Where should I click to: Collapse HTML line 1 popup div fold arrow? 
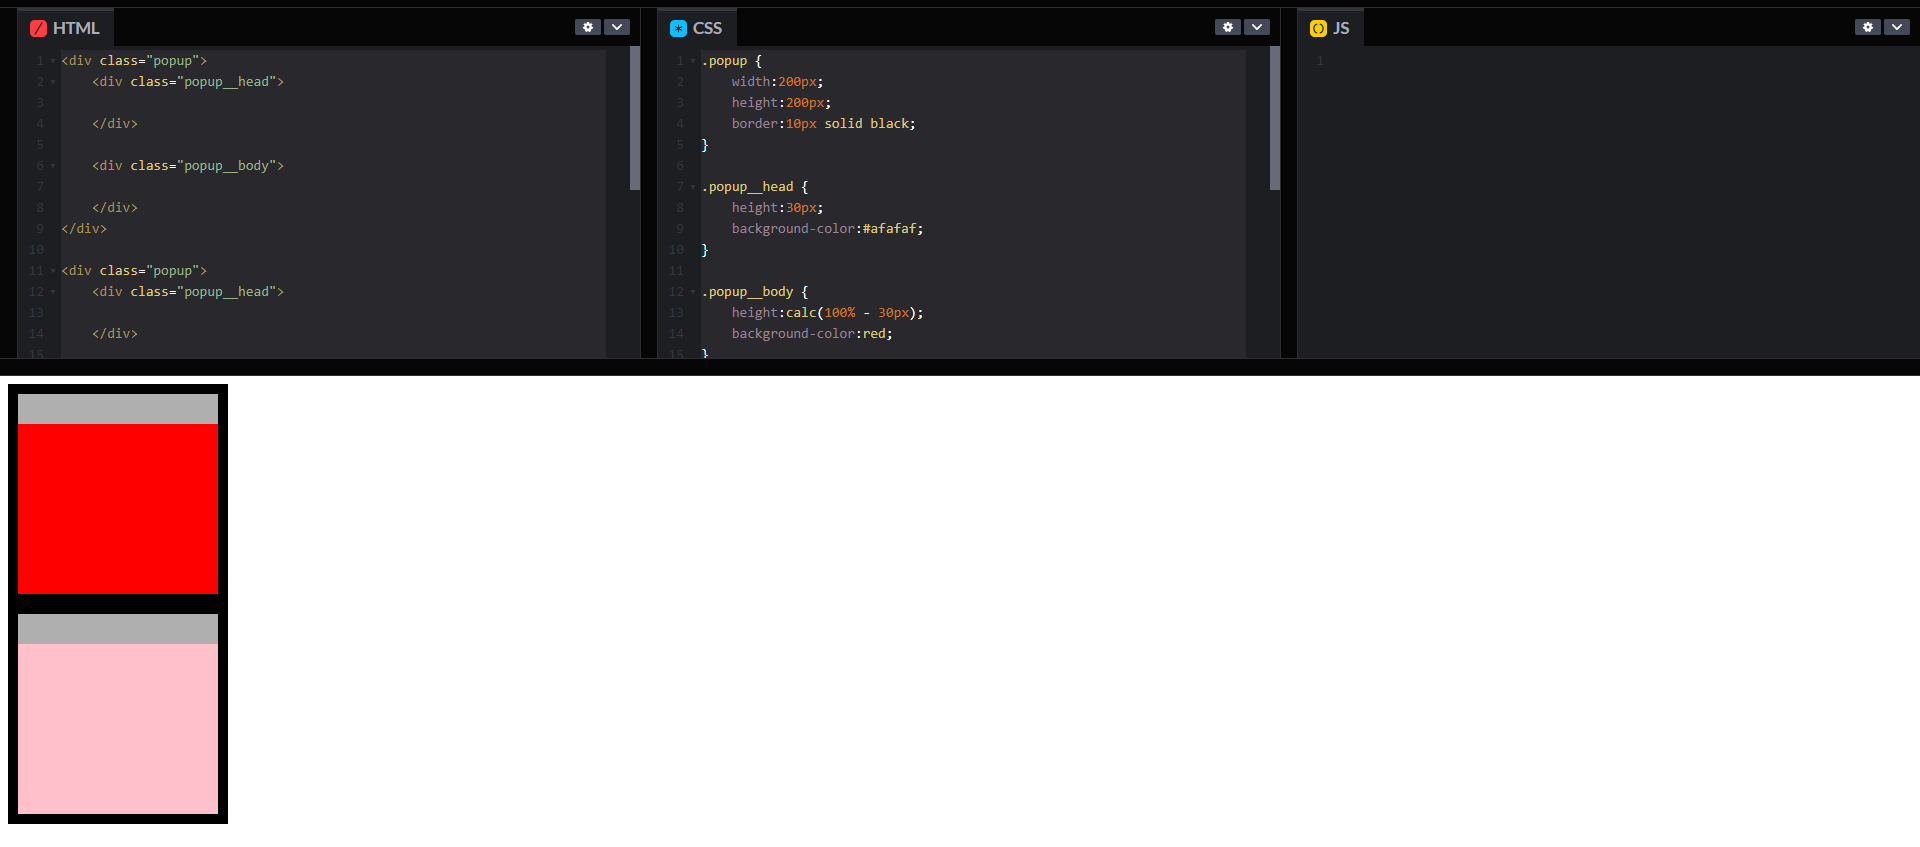point(53,61)
